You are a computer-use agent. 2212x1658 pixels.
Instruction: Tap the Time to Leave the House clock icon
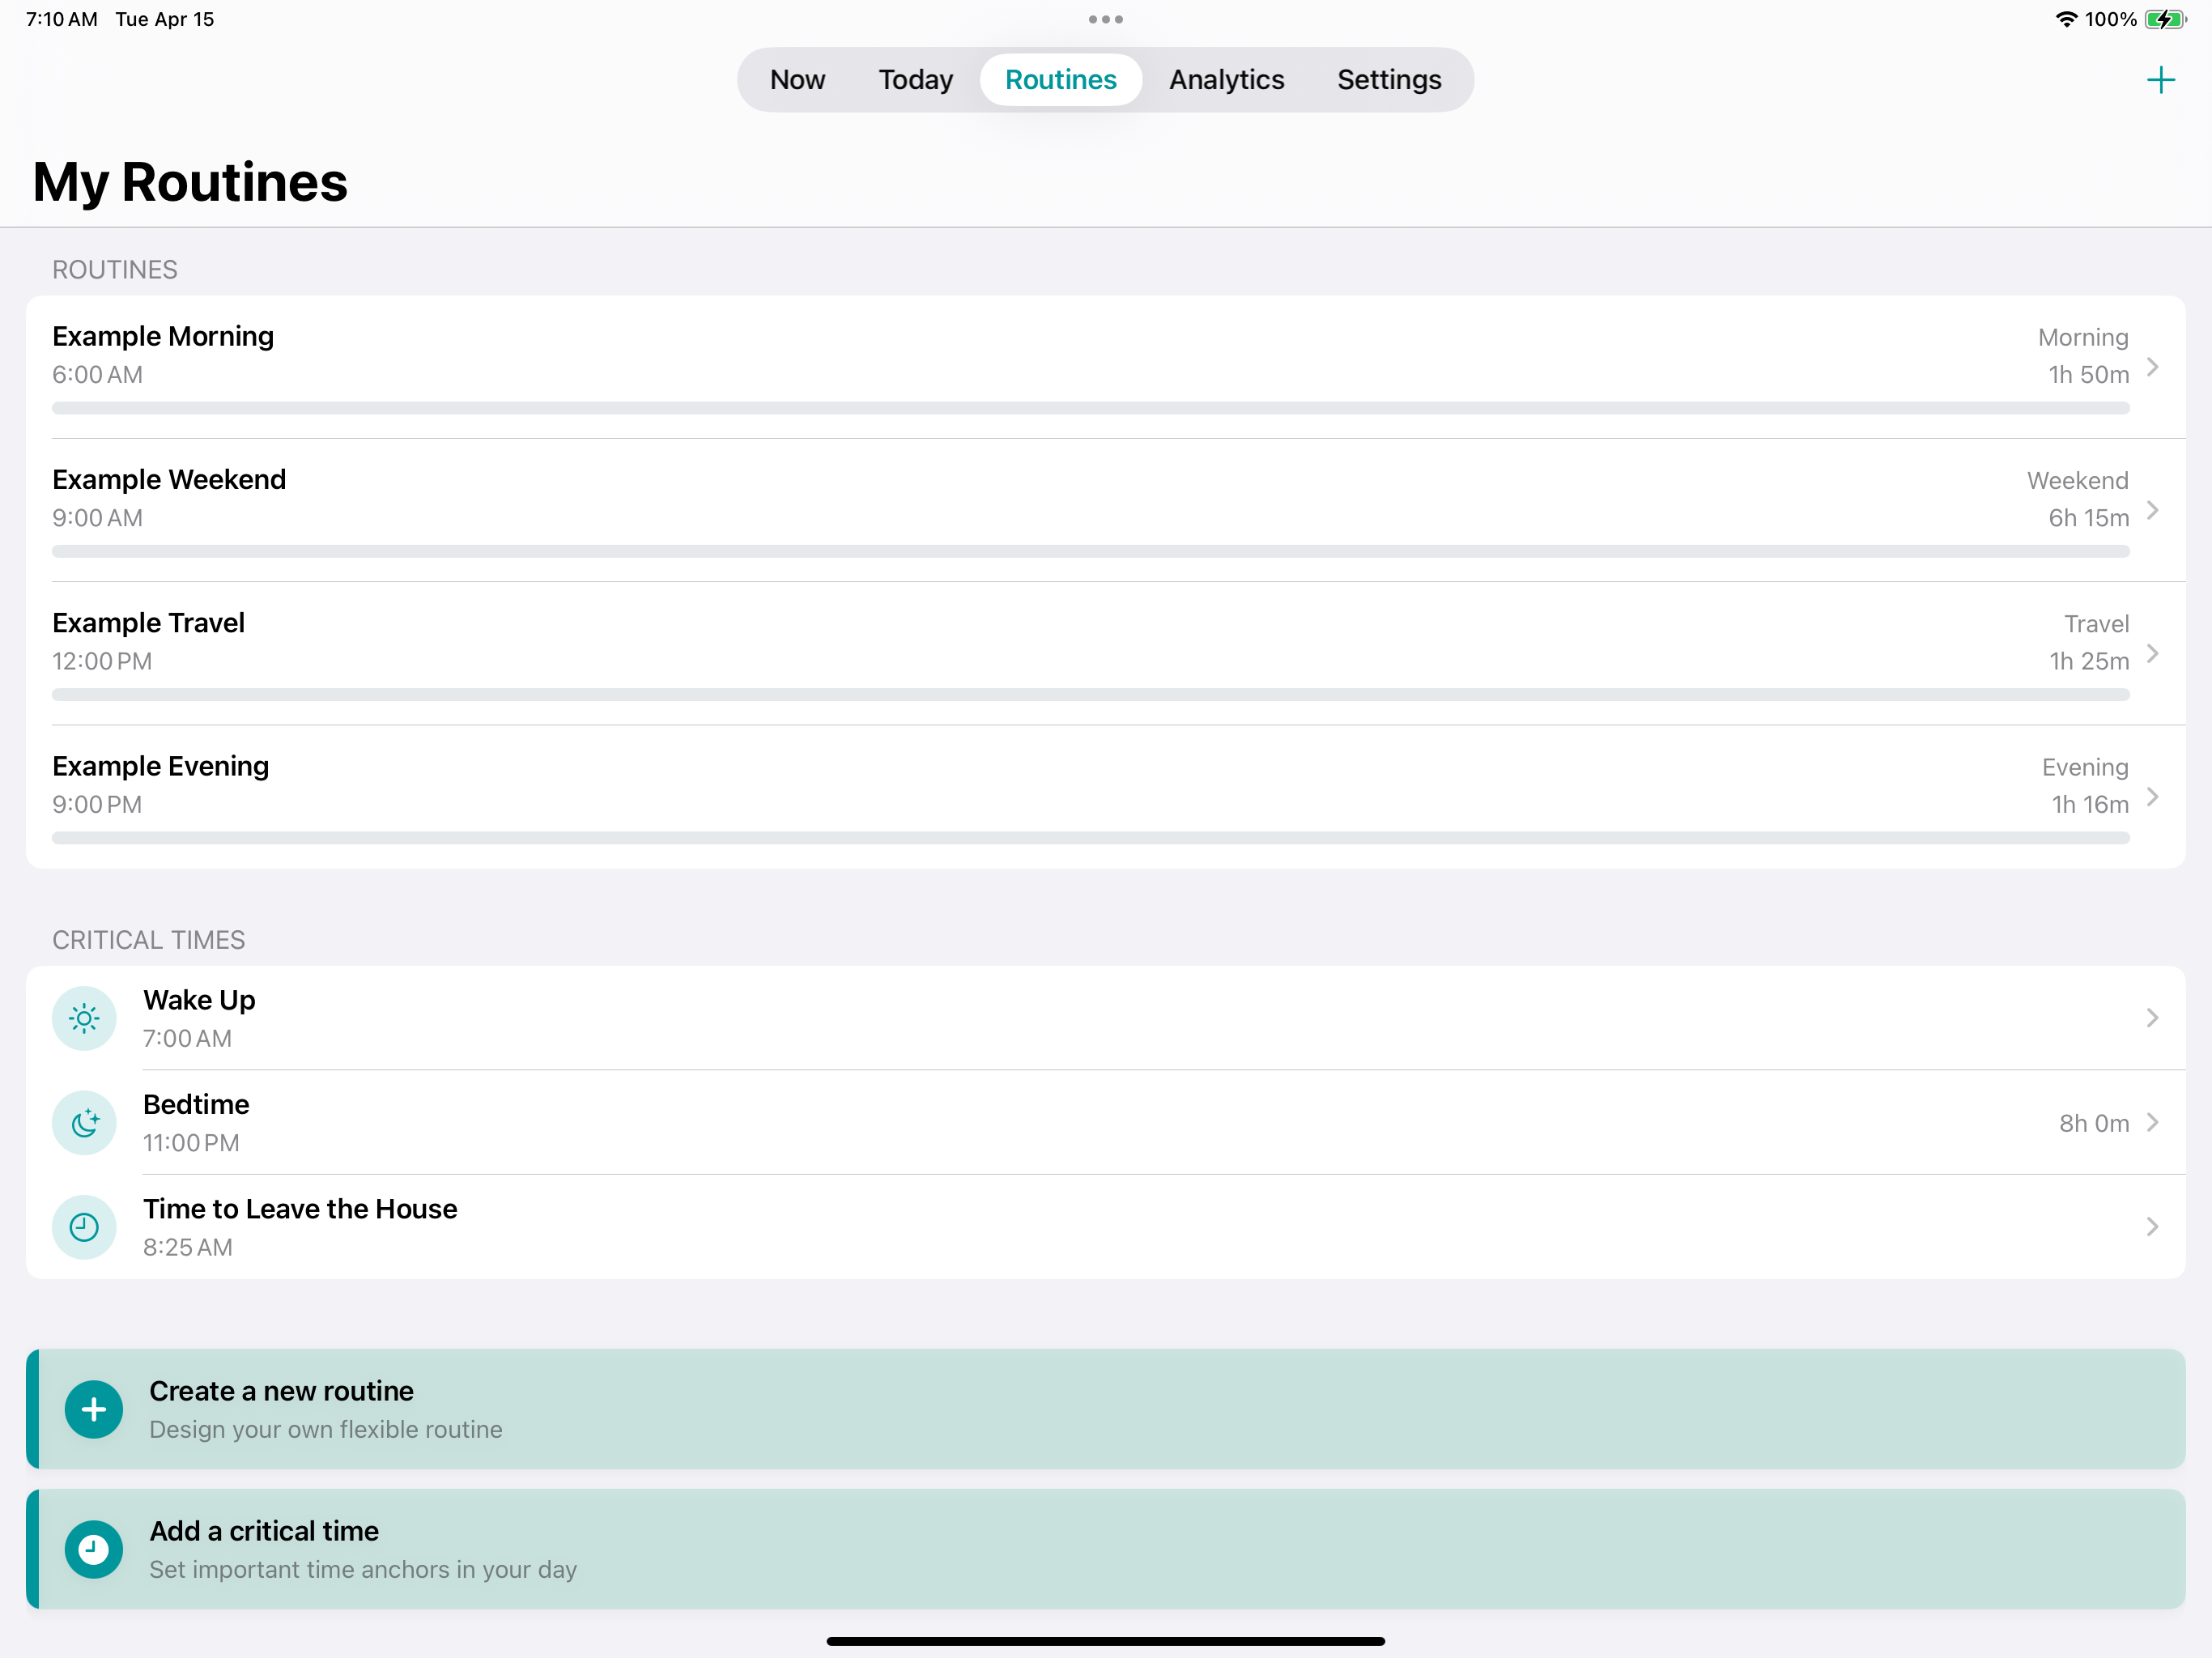[84, 1227]
